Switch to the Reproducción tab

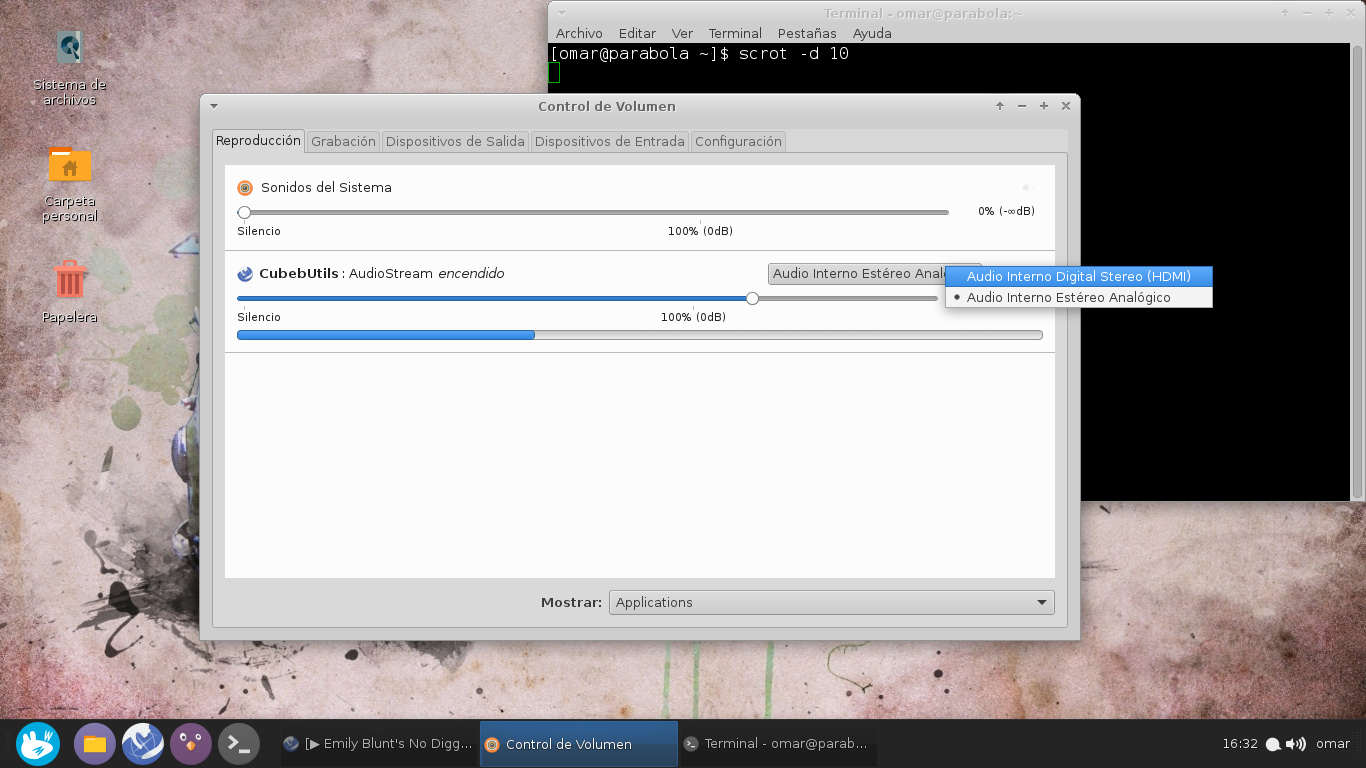[258, 141]
